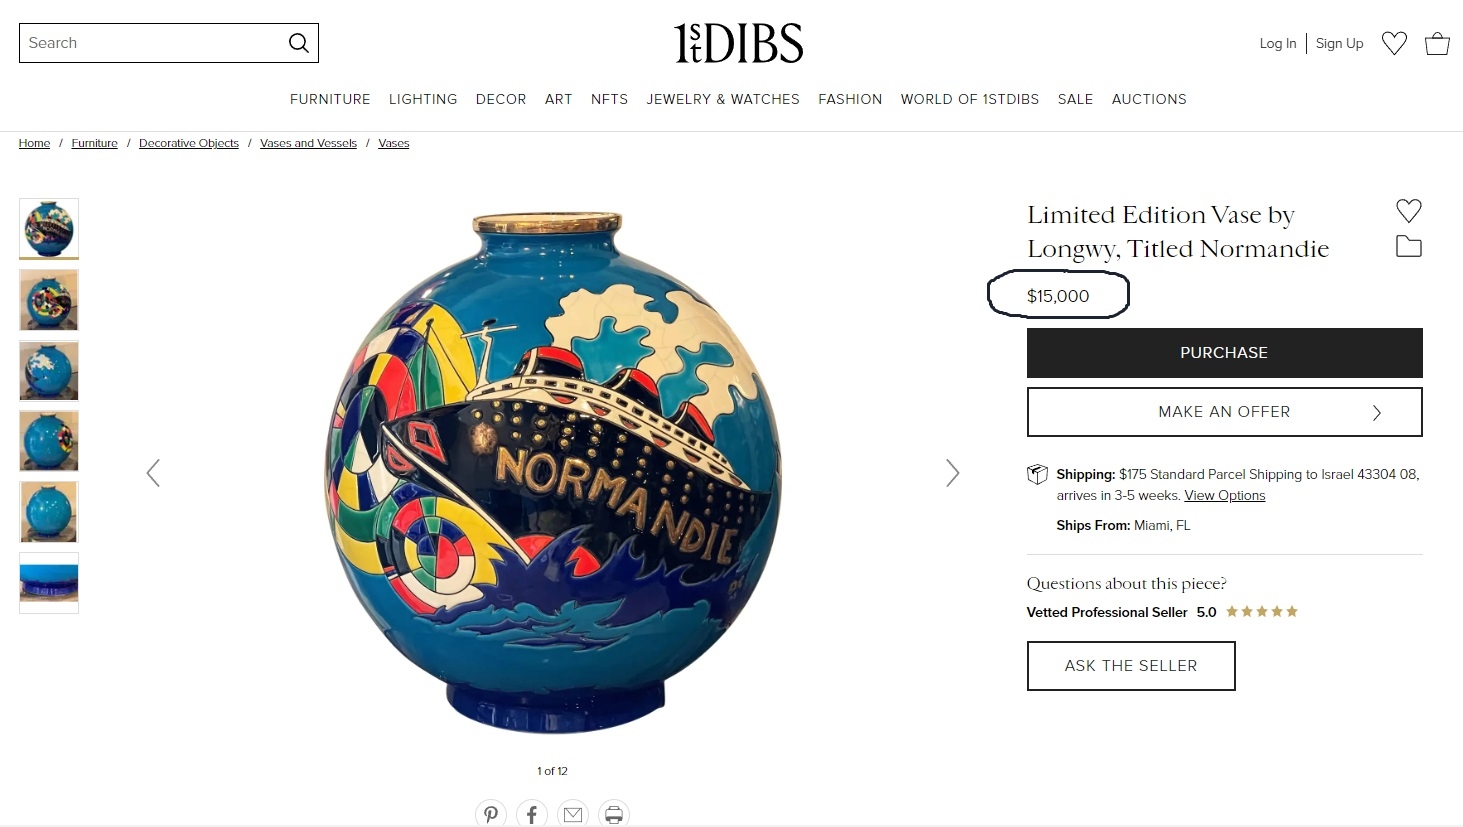The width and height of the screenshot is (1463, 827).
Task: Save item with heart icon beside title
Action: tap(1409, 211)
